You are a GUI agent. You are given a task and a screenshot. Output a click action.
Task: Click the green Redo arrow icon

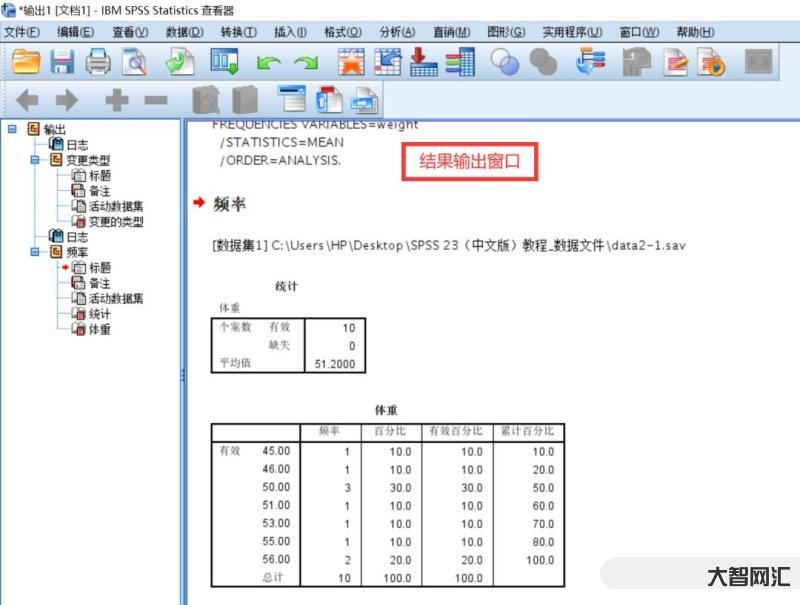[305, 64]
